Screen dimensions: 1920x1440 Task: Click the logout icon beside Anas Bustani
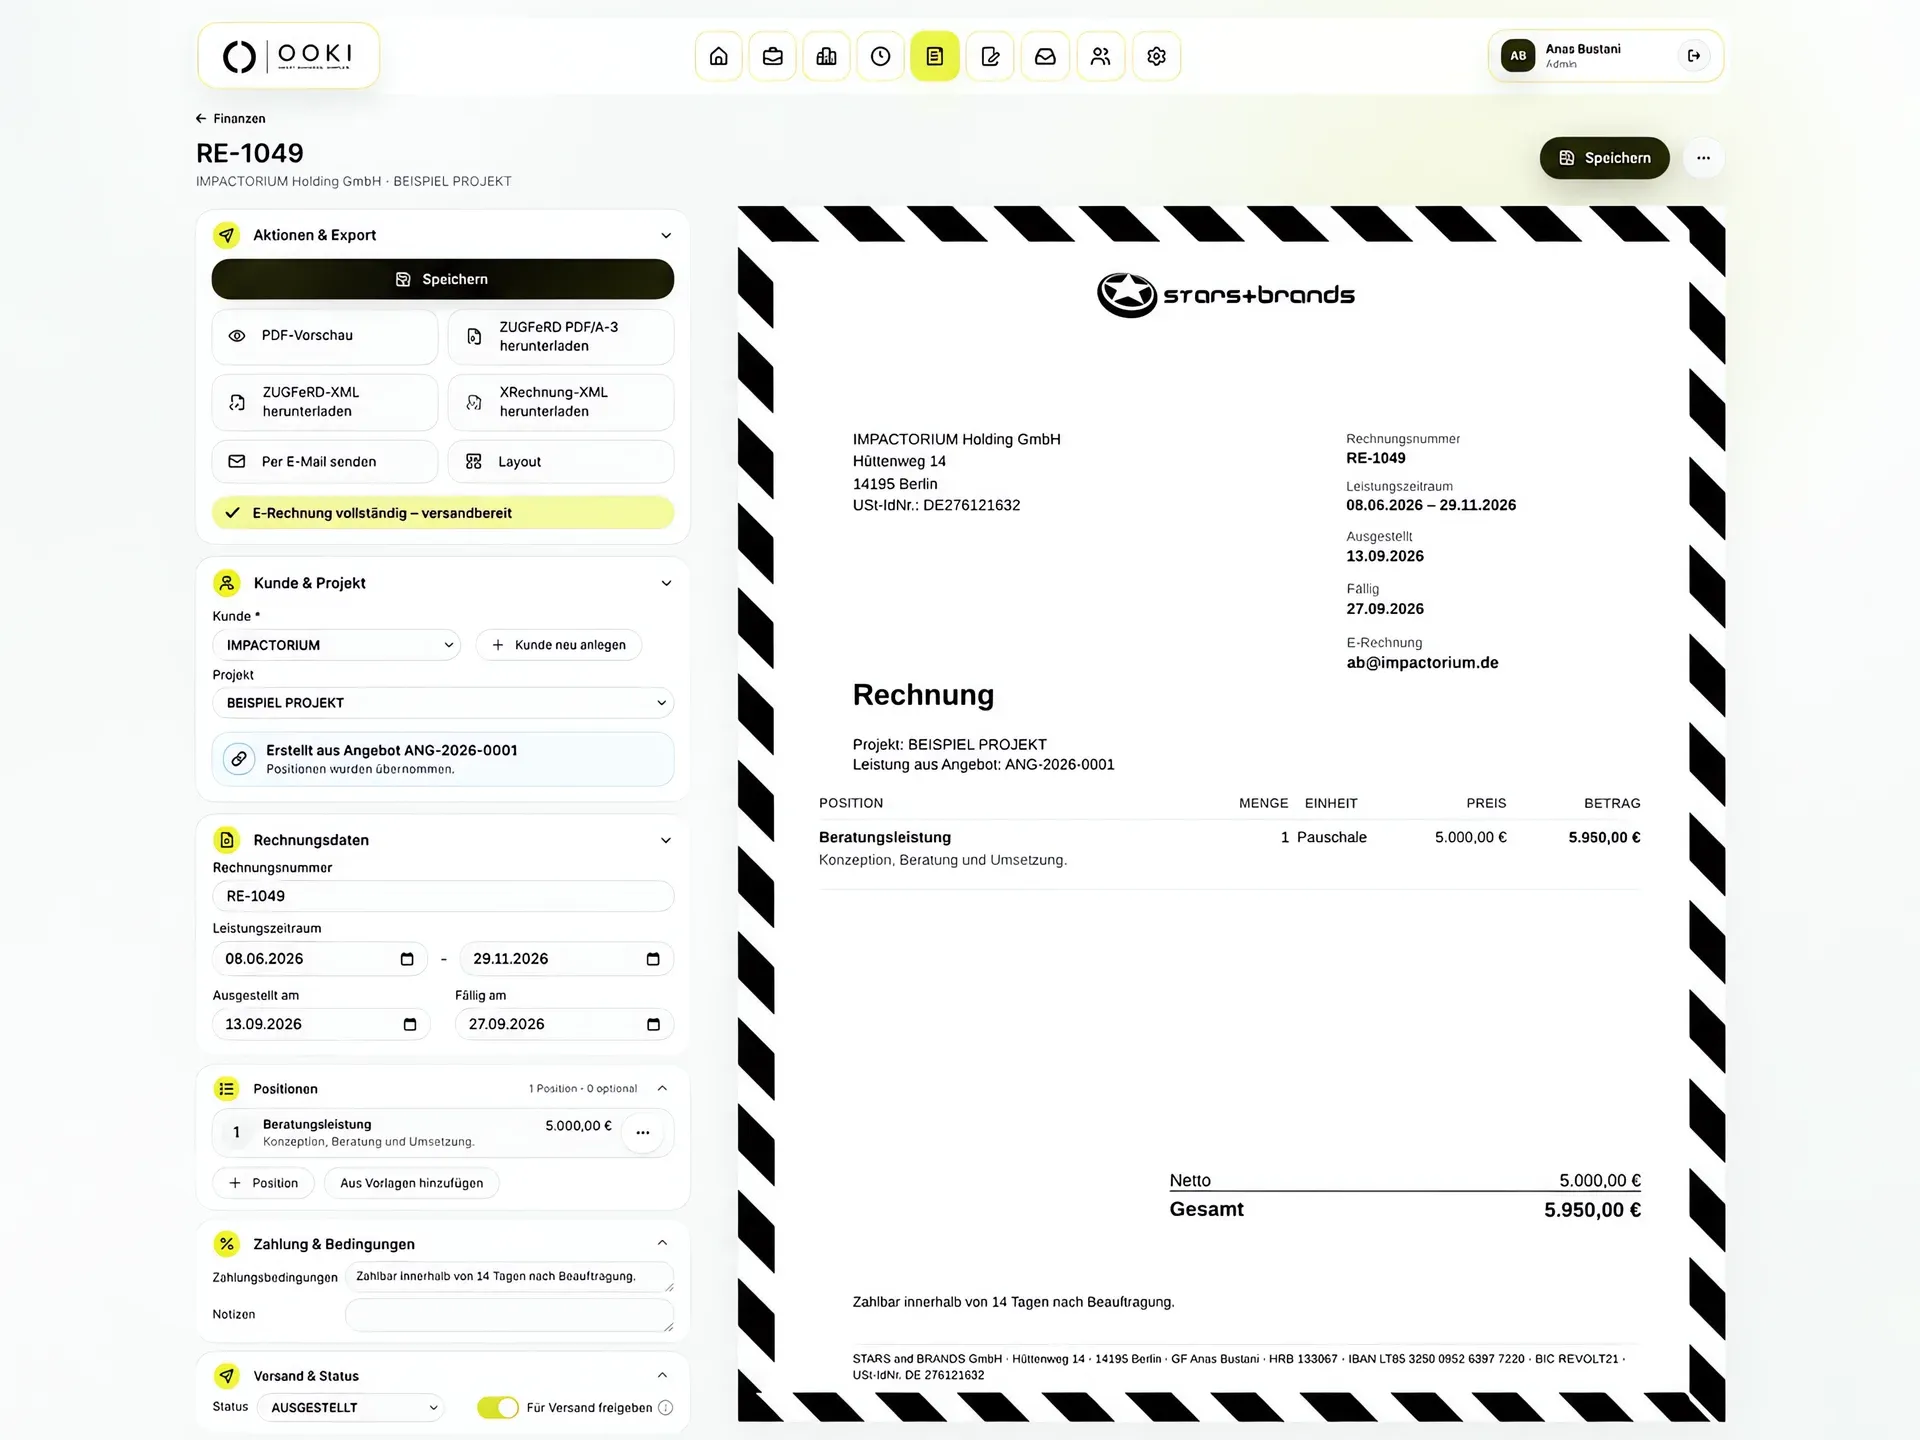tap(1694, 56)
